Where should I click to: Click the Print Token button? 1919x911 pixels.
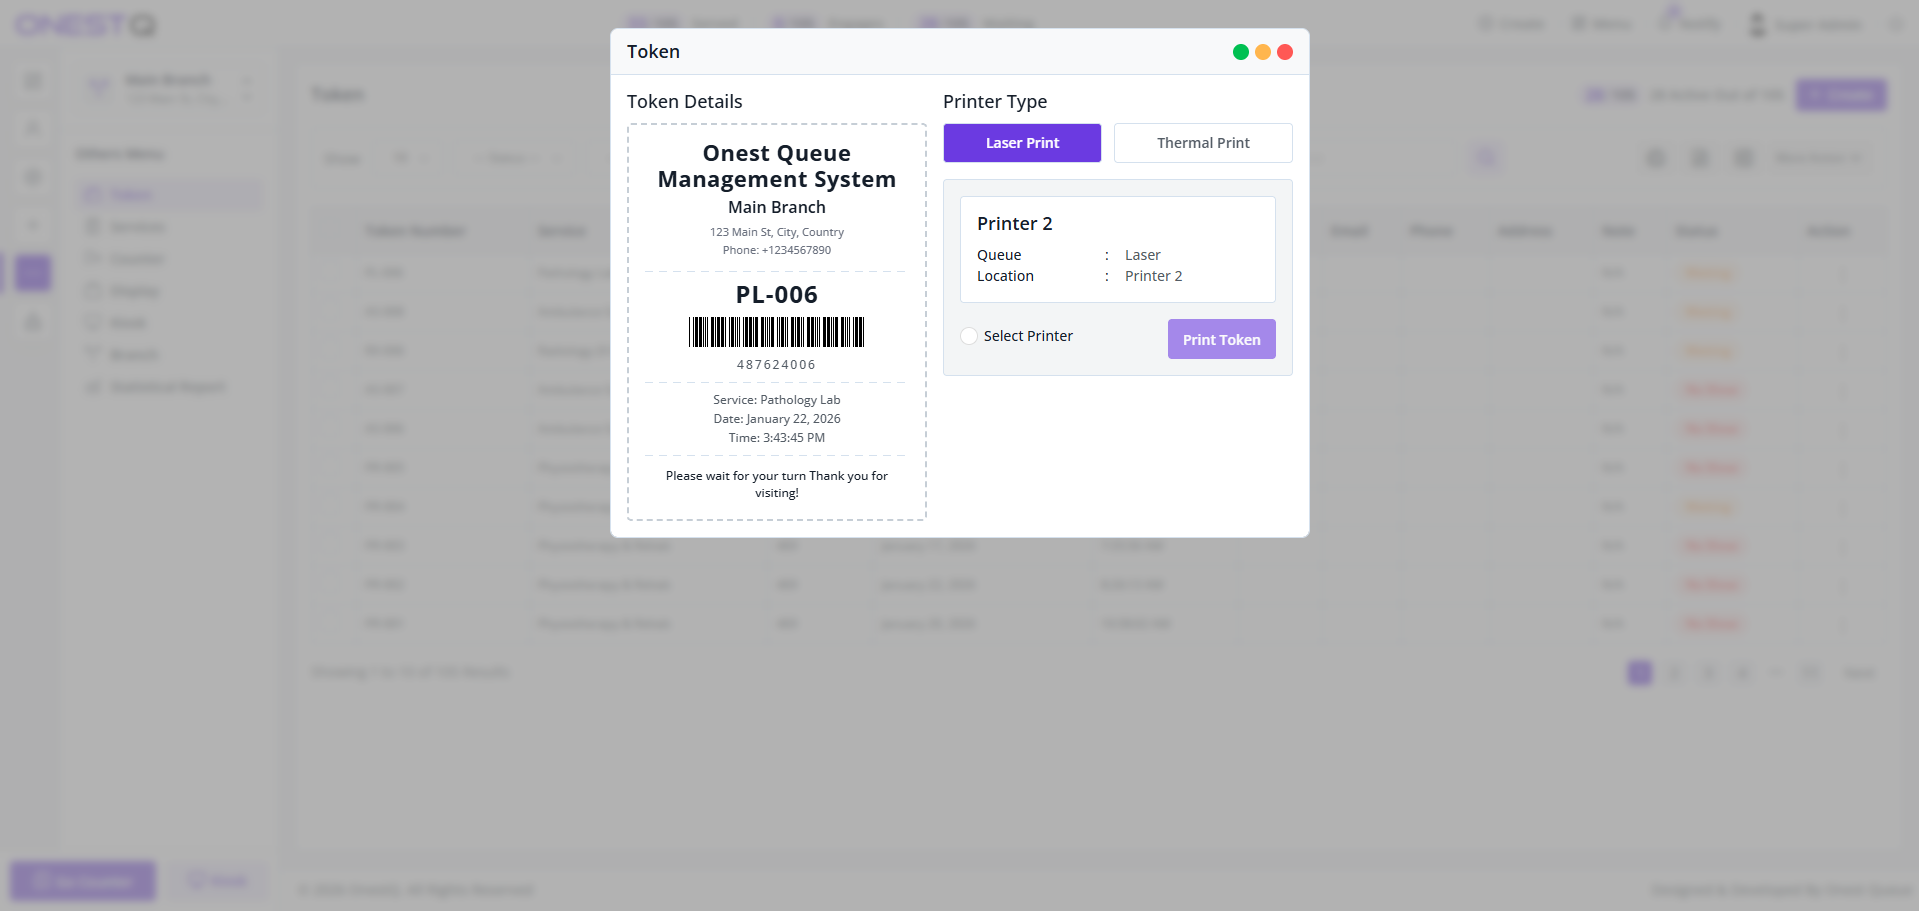(x=1221, y=339)
